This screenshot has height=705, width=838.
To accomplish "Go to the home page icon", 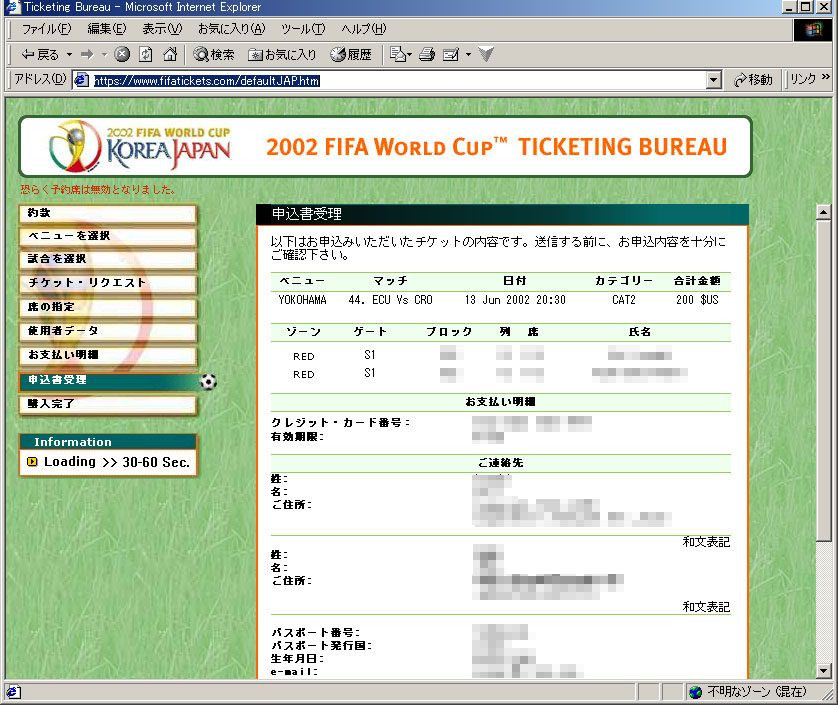I will coord(170,55).
